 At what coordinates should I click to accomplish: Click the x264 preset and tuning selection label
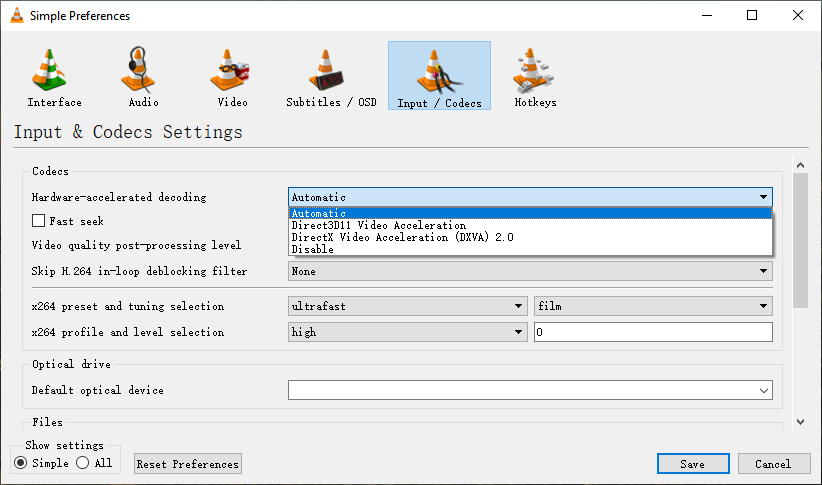127,306
